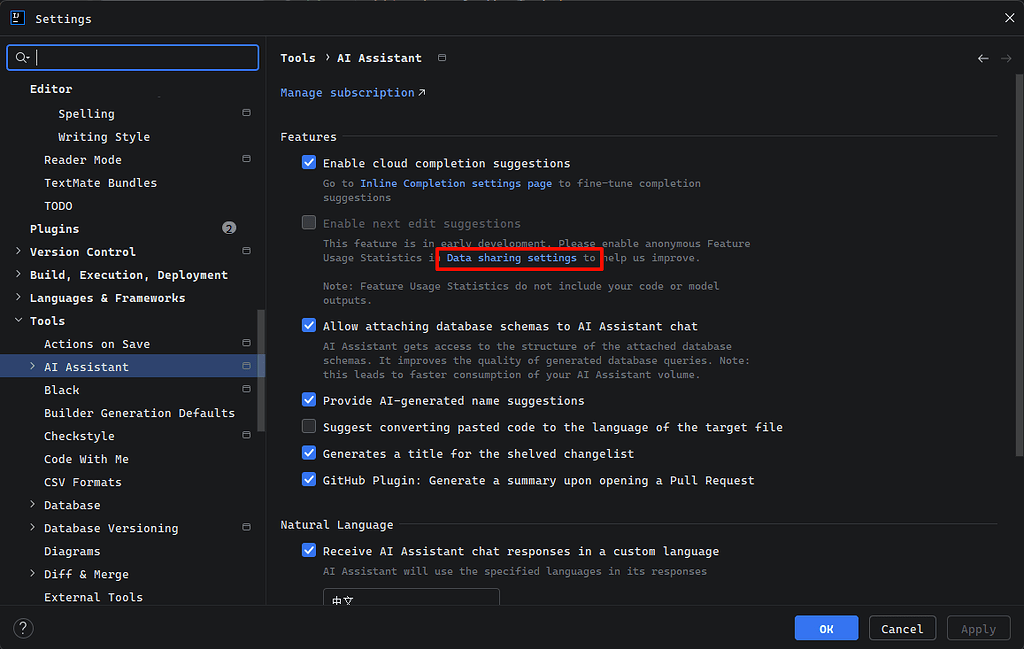Click the project-level icon next to Version Control
Image resolution: width=1024 pixels, height=649 pixels.
coord(246,251)
